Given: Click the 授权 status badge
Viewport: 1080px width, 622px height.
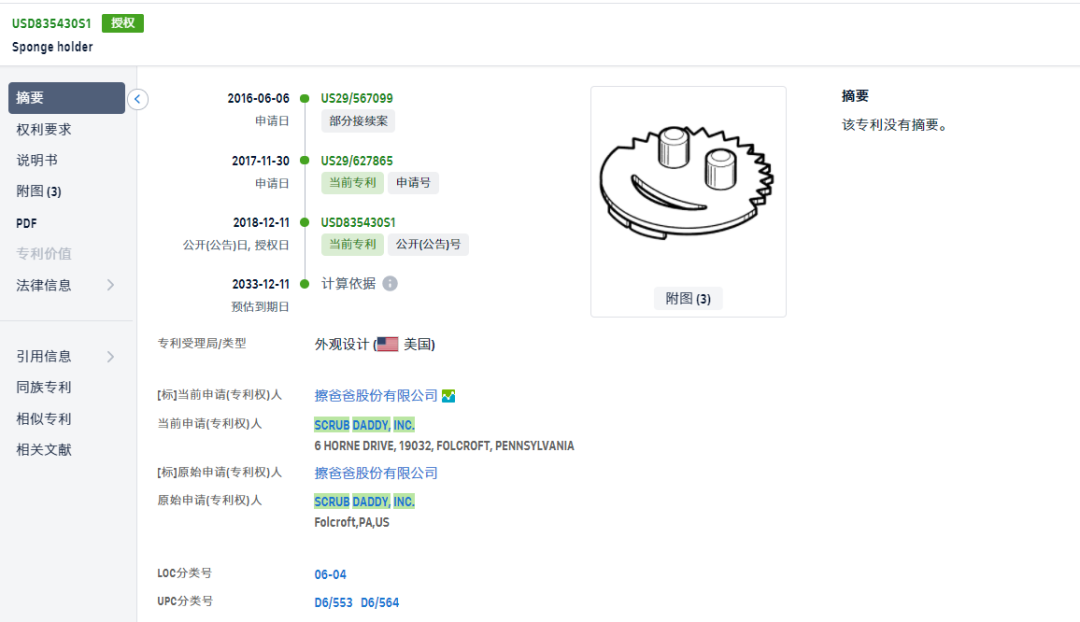Looking at the screenshot, I should tap(123, 23).
